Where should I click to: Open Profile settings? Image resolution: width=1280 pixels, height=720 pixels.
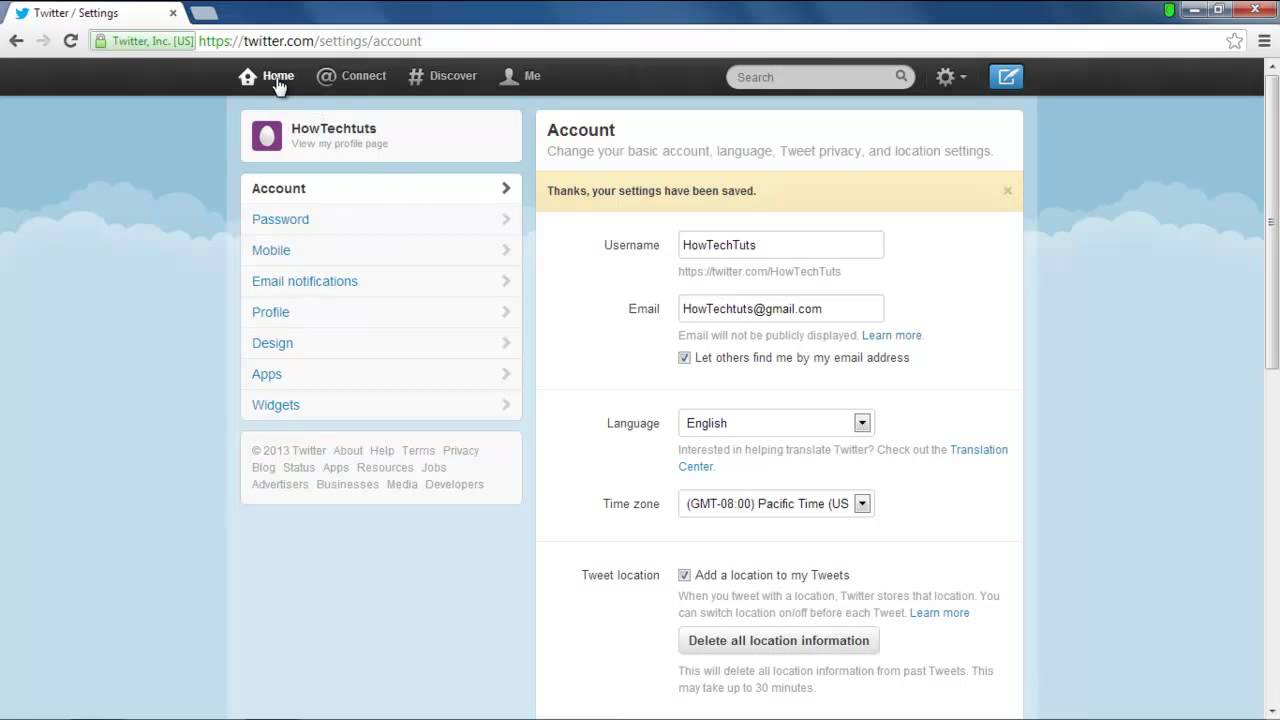pyautogui.click(x=381, y=312)
